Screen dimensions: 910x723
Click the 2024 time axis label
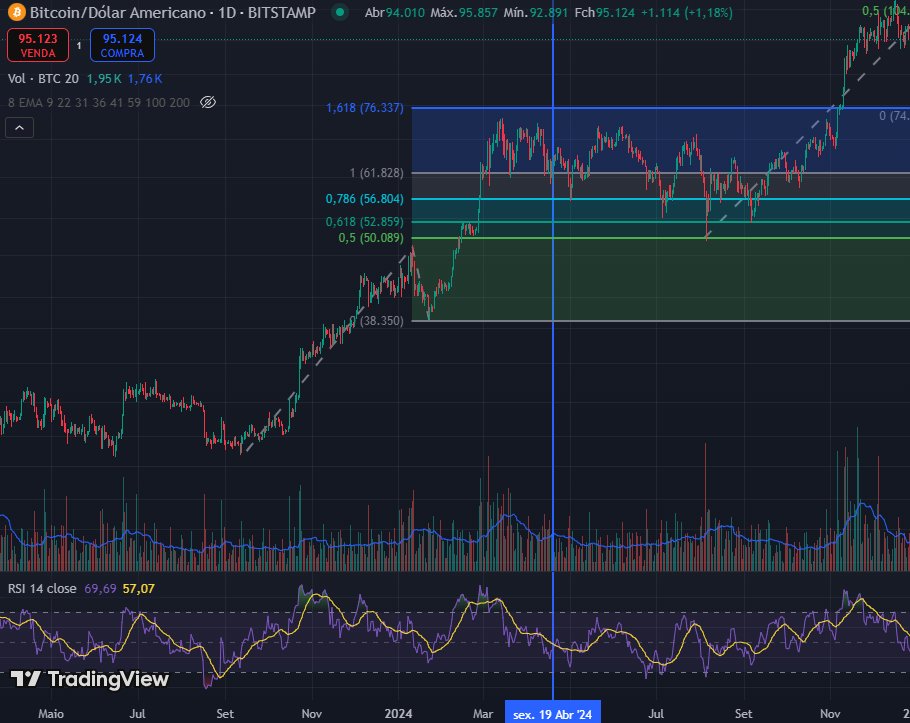click(x=398, y=714)
